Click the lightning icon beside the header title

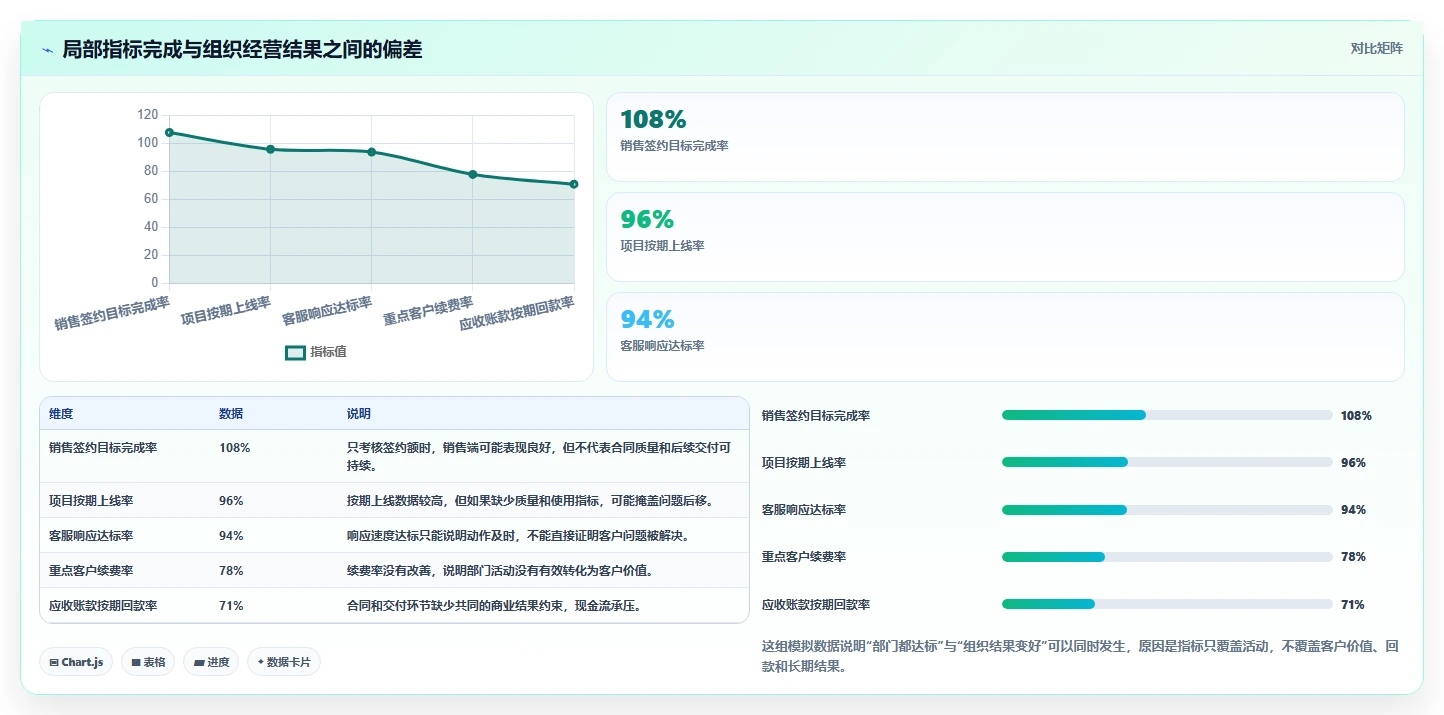click(48, 50)
